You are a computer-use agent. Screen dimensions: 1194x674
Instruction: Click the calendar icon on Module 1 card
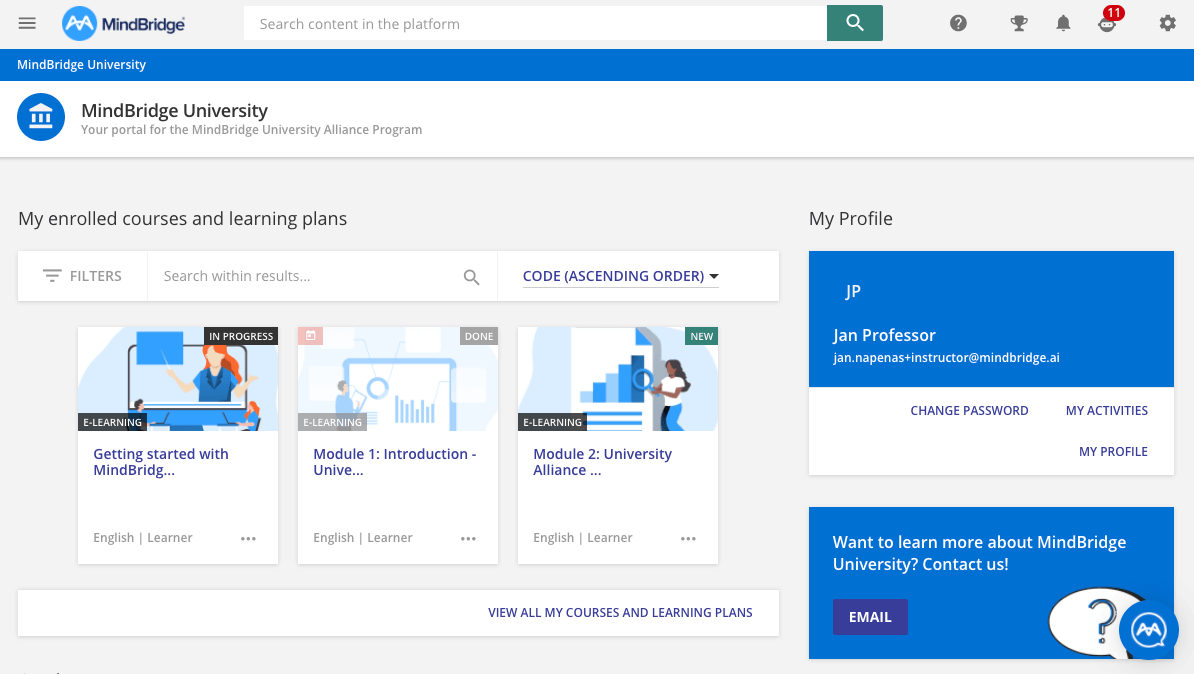pos(311,336)
